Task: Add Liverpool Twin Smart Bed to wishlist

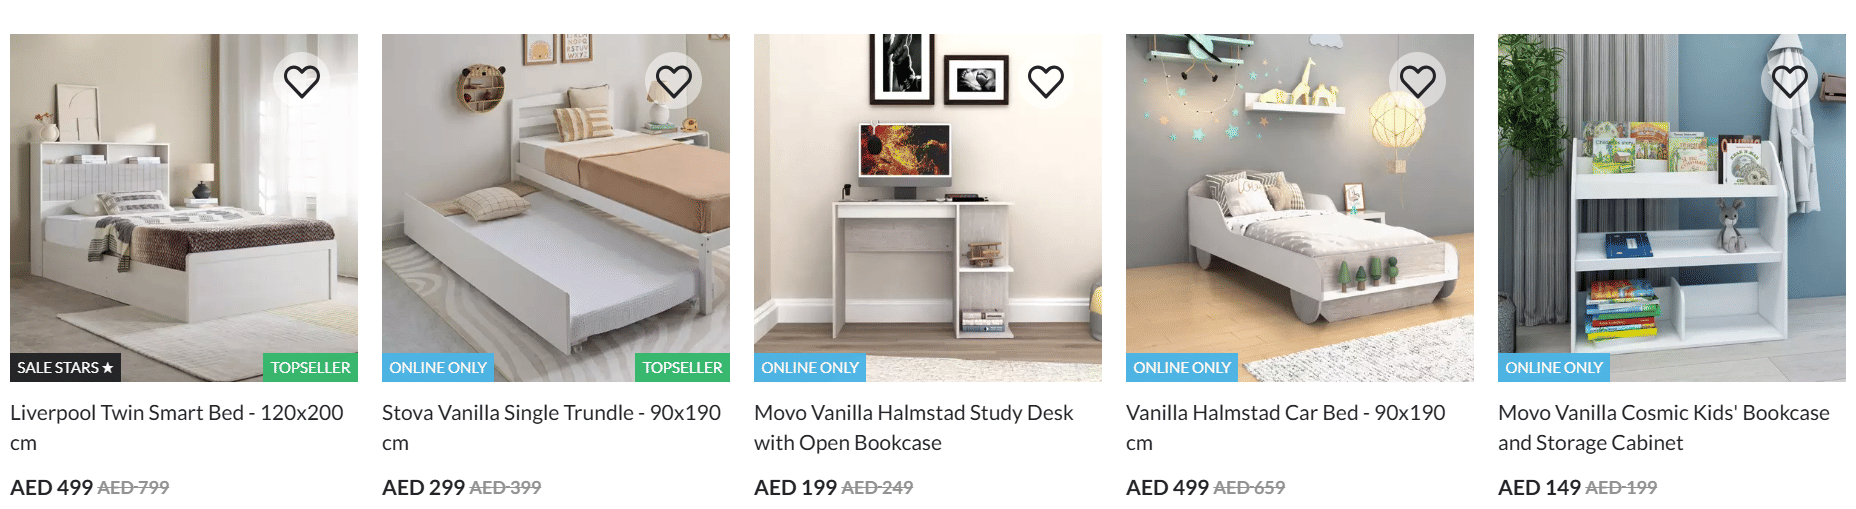Action: click(302, 81)
